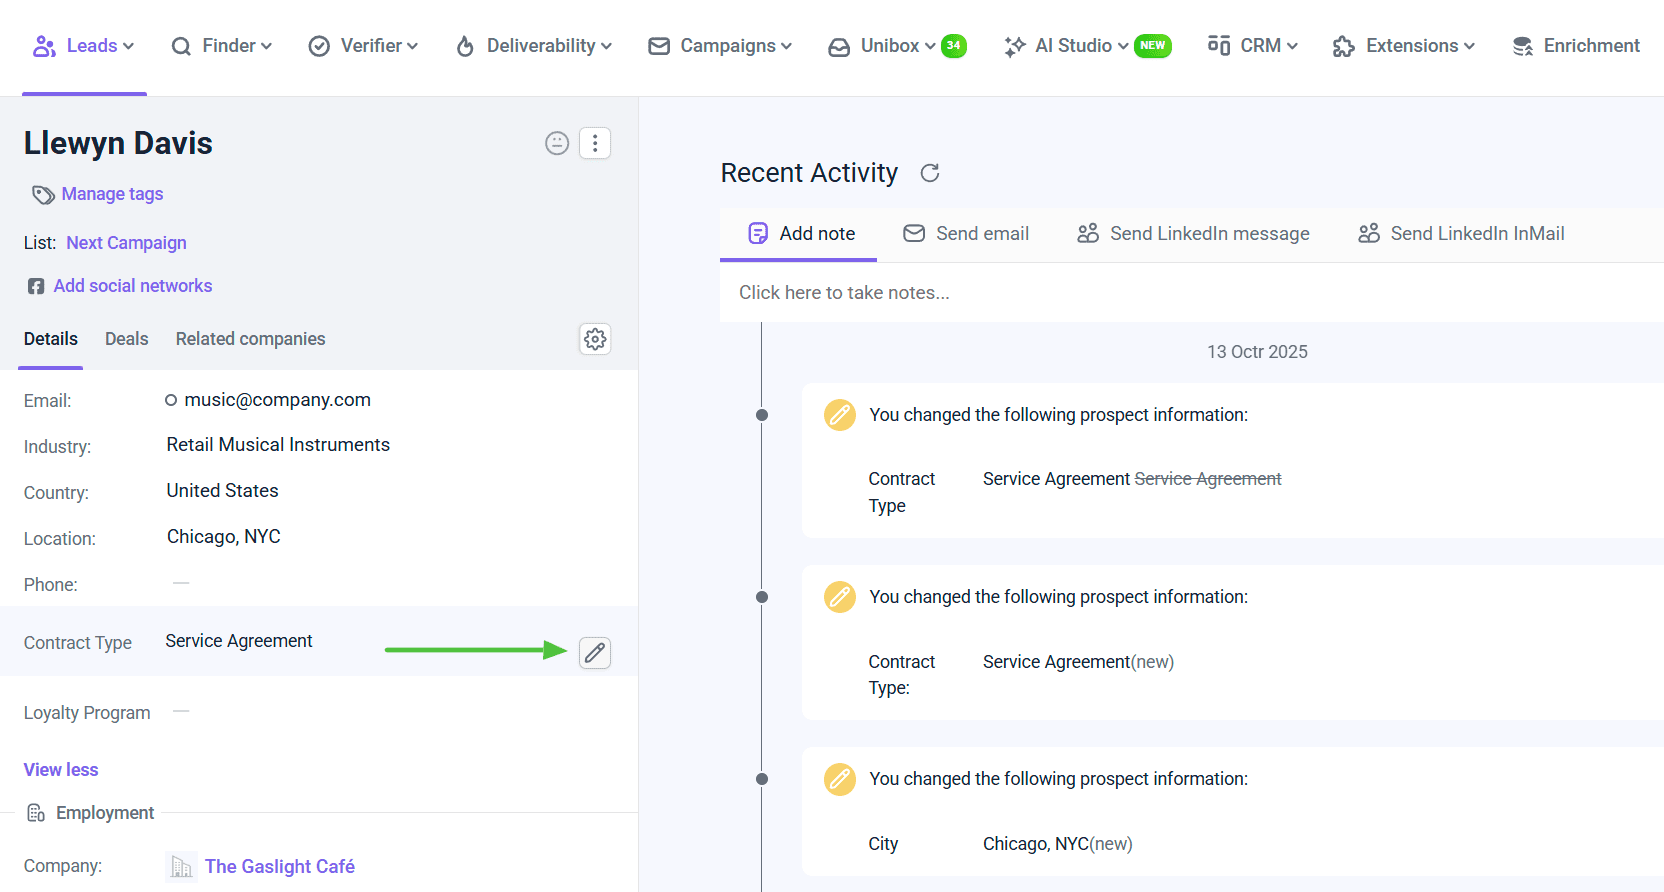The height and width of the screenshot is (892, 1664).
Task: Collapse details using View less
Action: point(61,770)
